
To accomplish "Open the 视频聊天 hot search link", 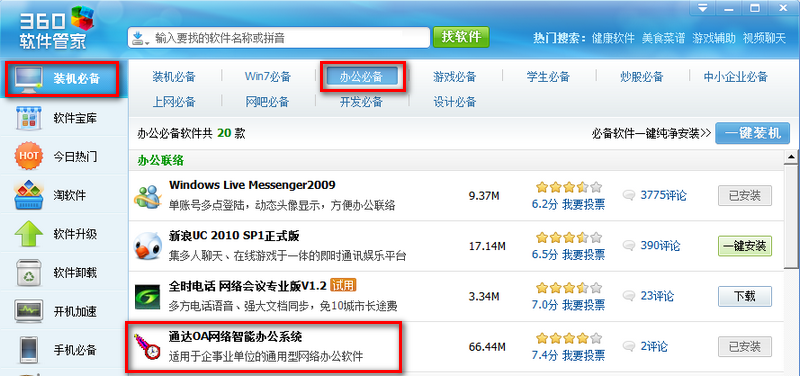I will (764, 38).
